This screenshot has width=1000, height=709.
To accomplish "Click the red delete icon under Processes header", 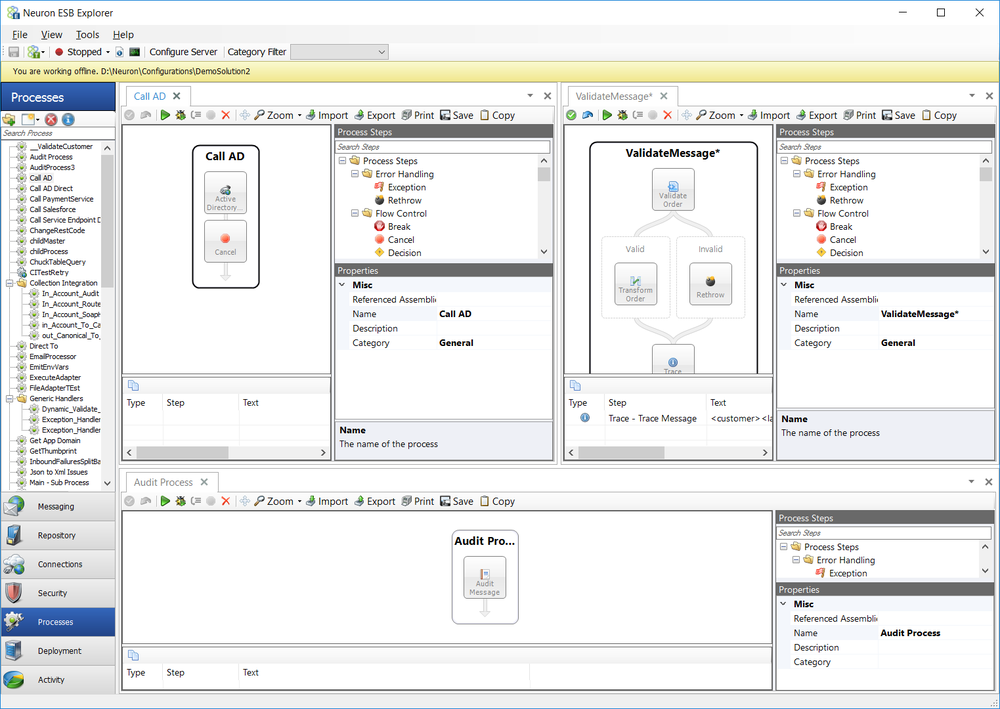I will click(51, 119).
